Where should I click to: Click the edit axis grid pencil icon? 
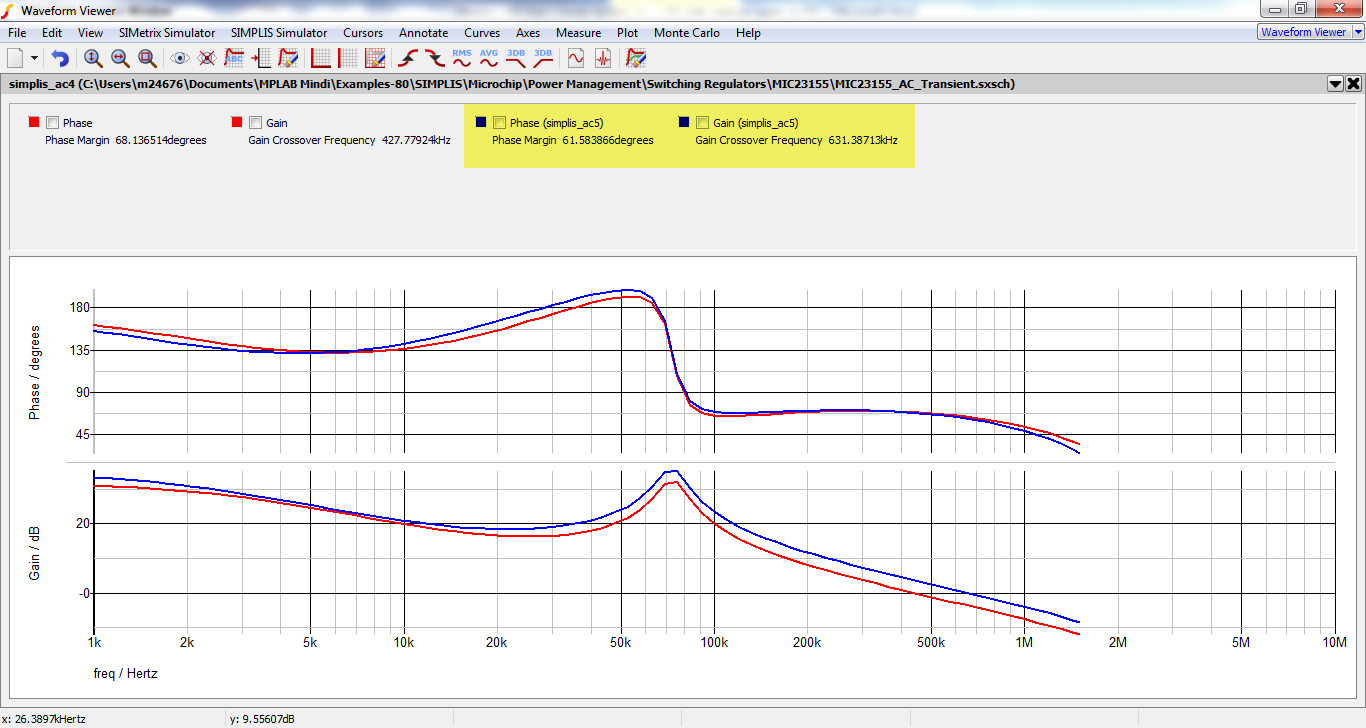(x=375, y=58)
